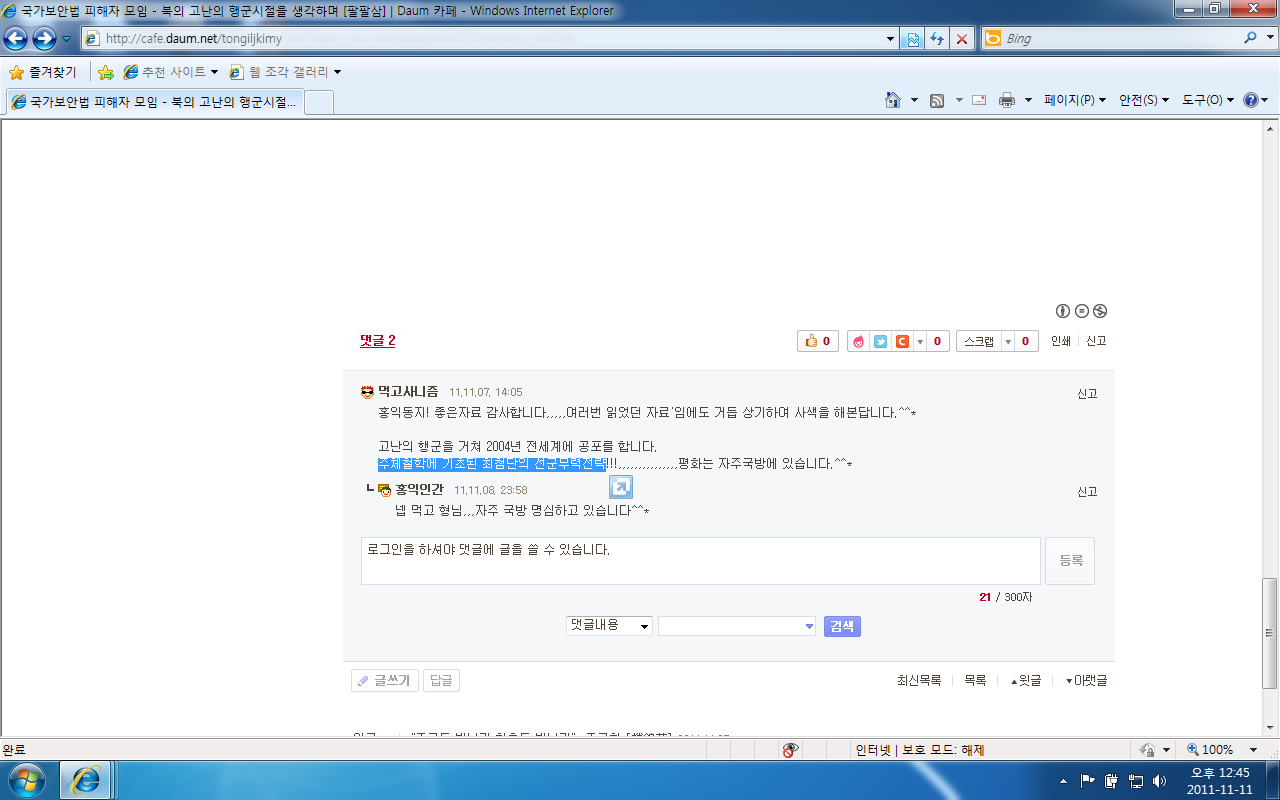1280x800 pixels.
Task: Click the 최신목록 link
Action: (918, 680)
